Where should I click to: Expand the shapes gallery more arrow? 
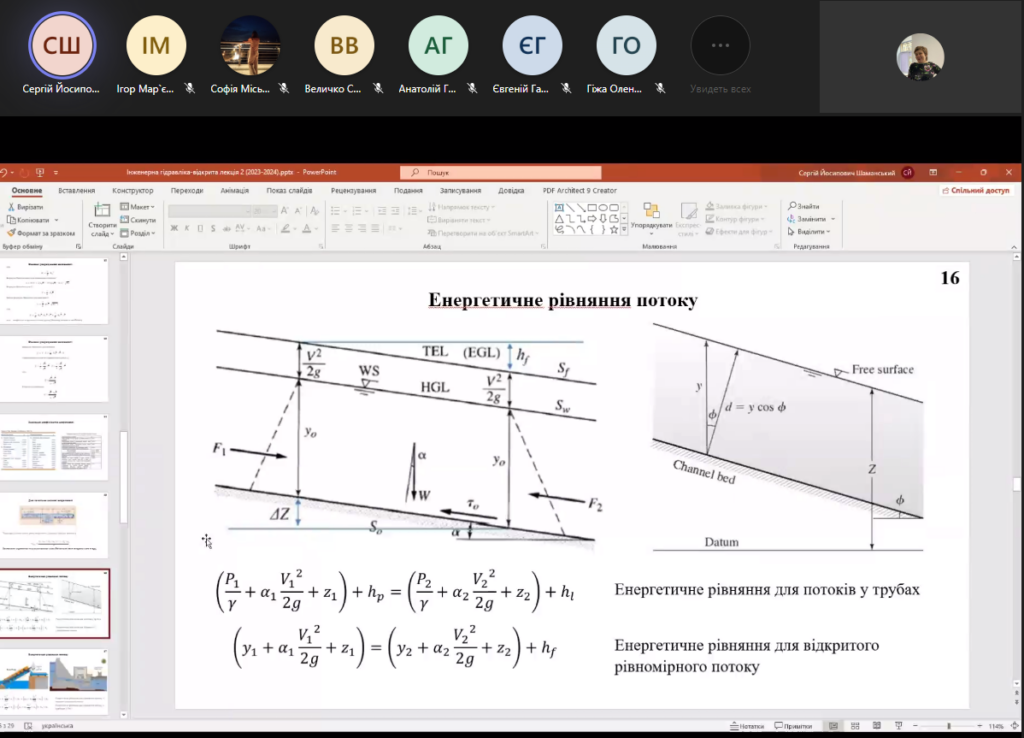[x=624, y=229]
